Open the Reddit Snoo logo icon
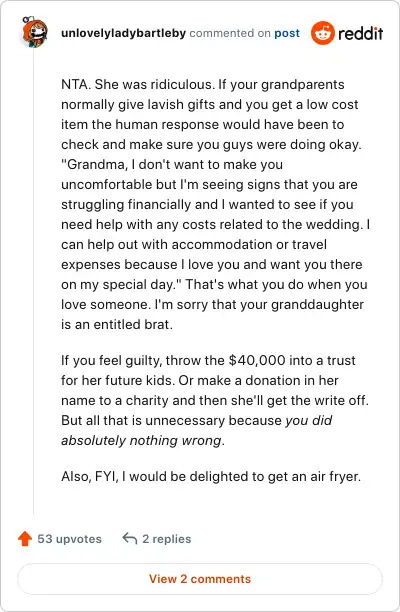This screenshot has height=612, width=400. point(323,33)
